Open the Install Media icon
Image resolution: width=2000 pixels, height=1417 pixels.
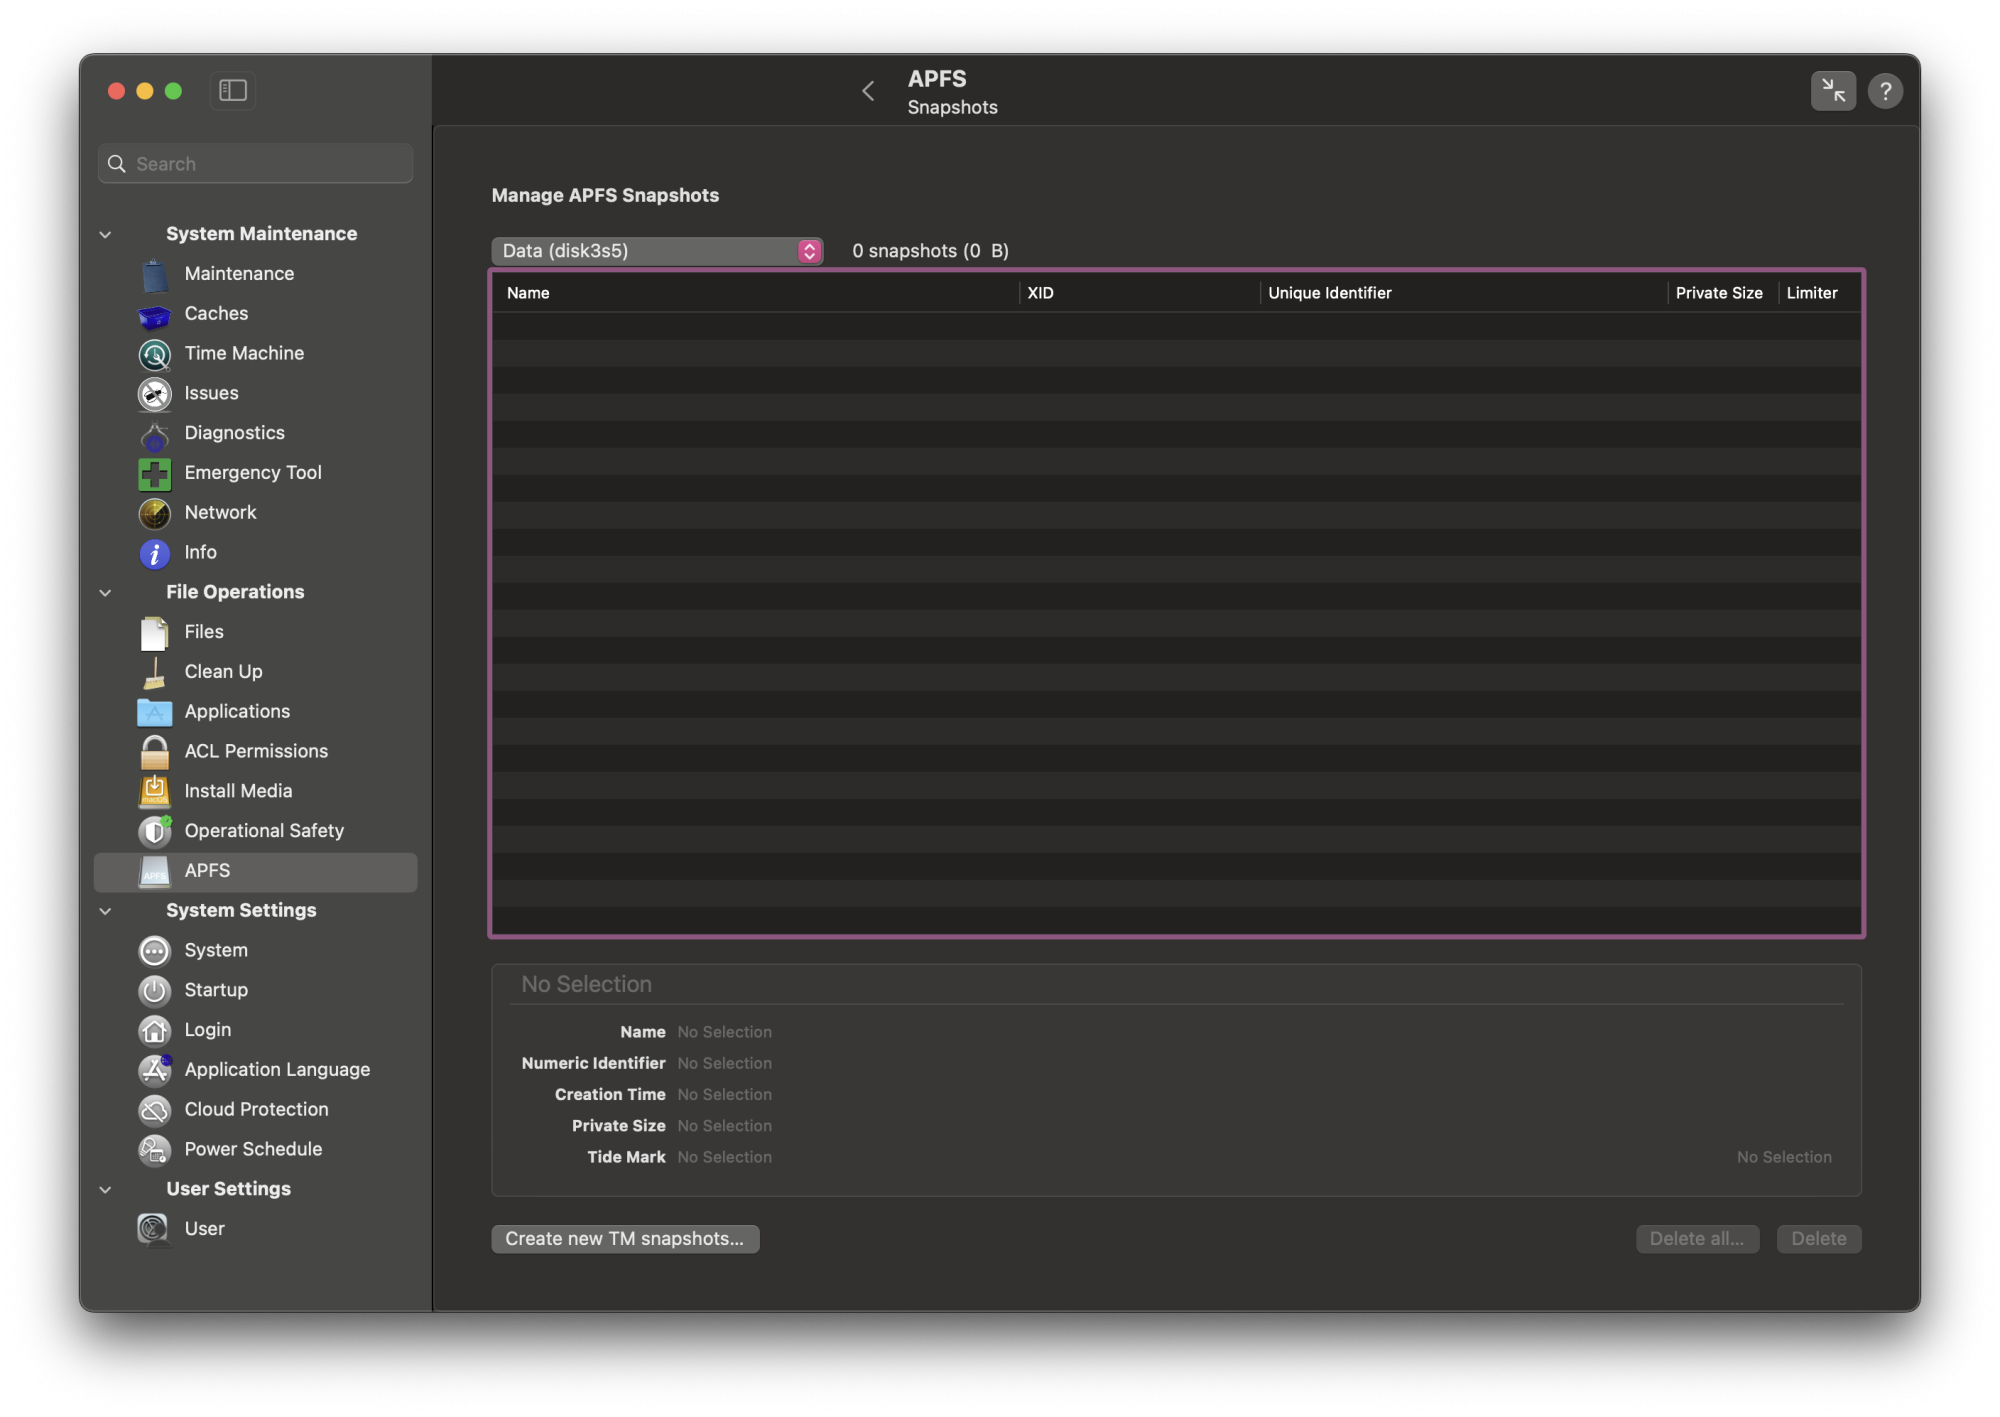click(x=154, y=792)
